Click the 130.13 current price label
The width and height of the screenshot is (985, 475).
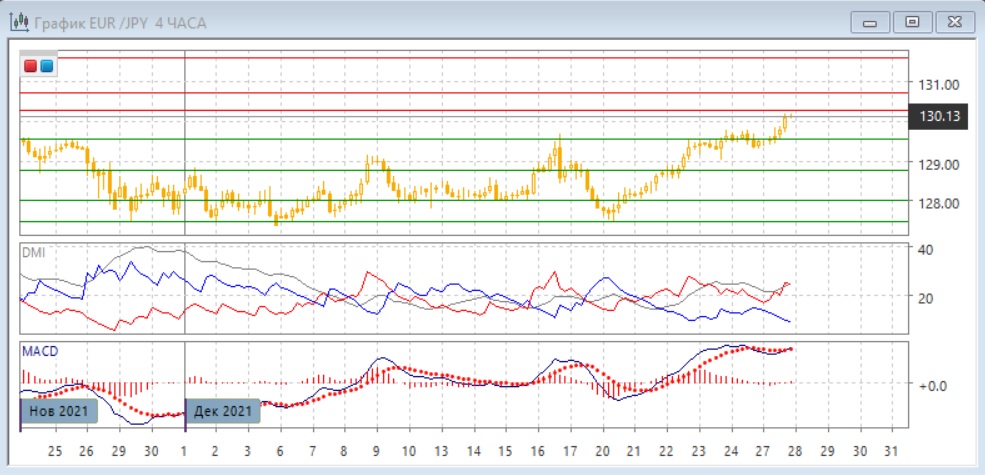coord(939,117)
